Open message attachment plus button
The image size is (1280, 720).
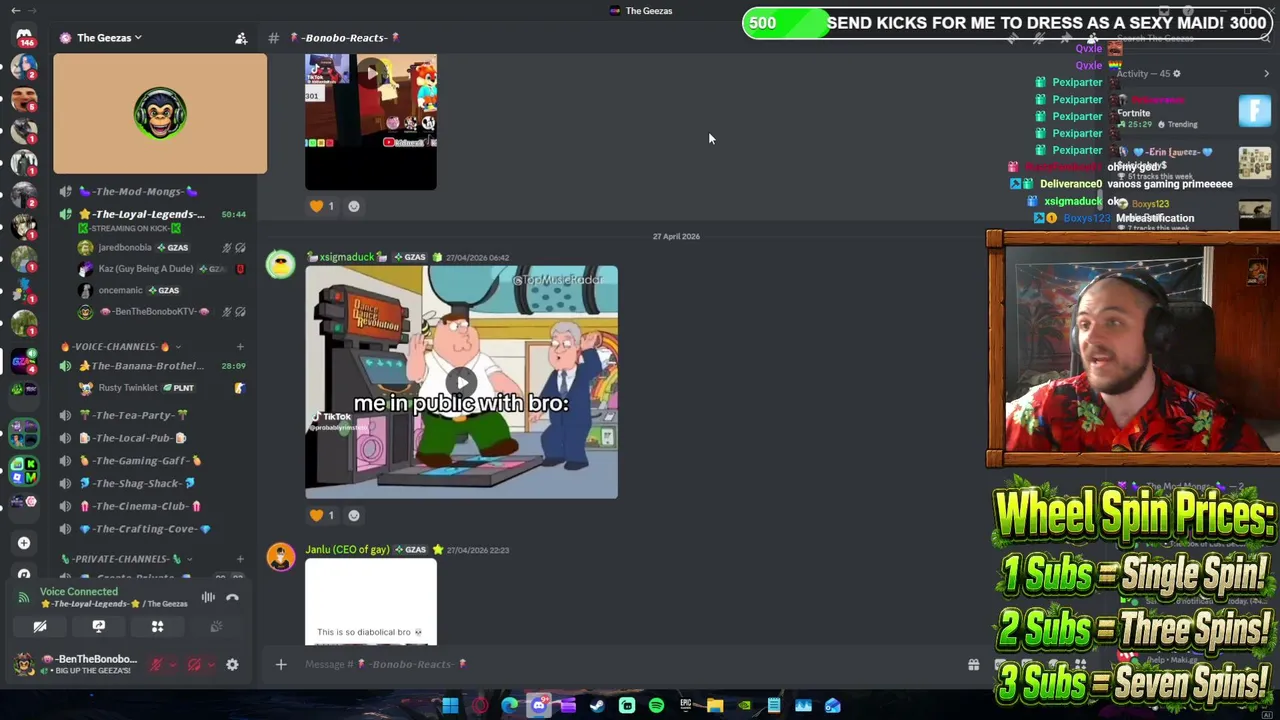tap(281, 664)
